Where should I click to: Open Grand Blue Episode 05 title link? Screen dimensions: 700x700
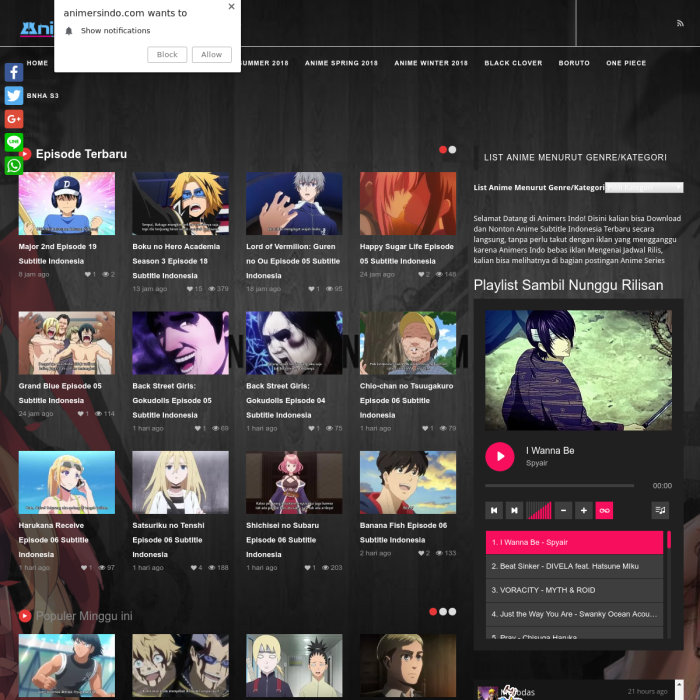(x=60, y=393)
